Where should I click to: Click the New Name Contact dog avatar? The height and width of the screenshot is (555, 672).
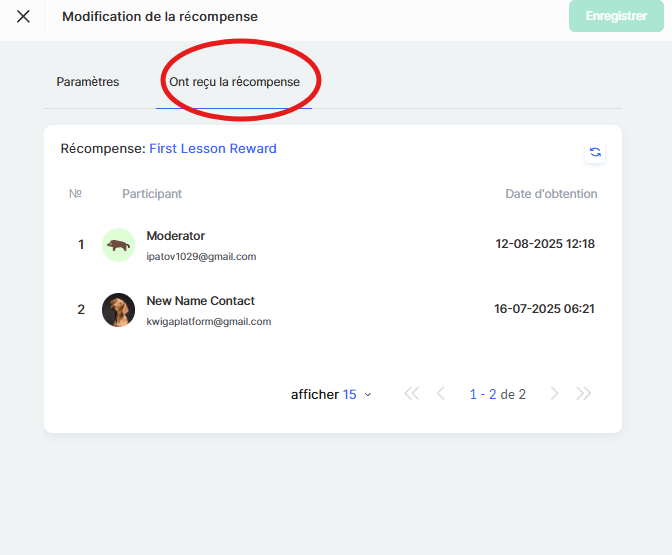(x=118, y=310)
